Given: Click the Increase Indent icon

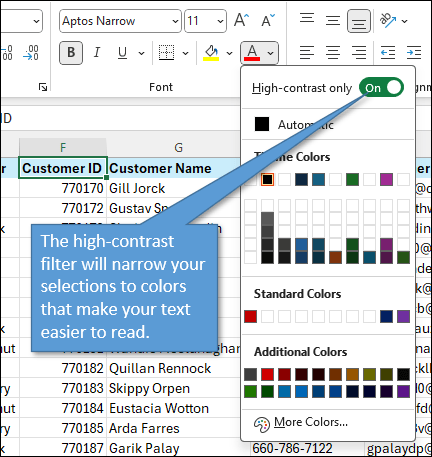Looking at the screenshot, I should click(414, 53).
